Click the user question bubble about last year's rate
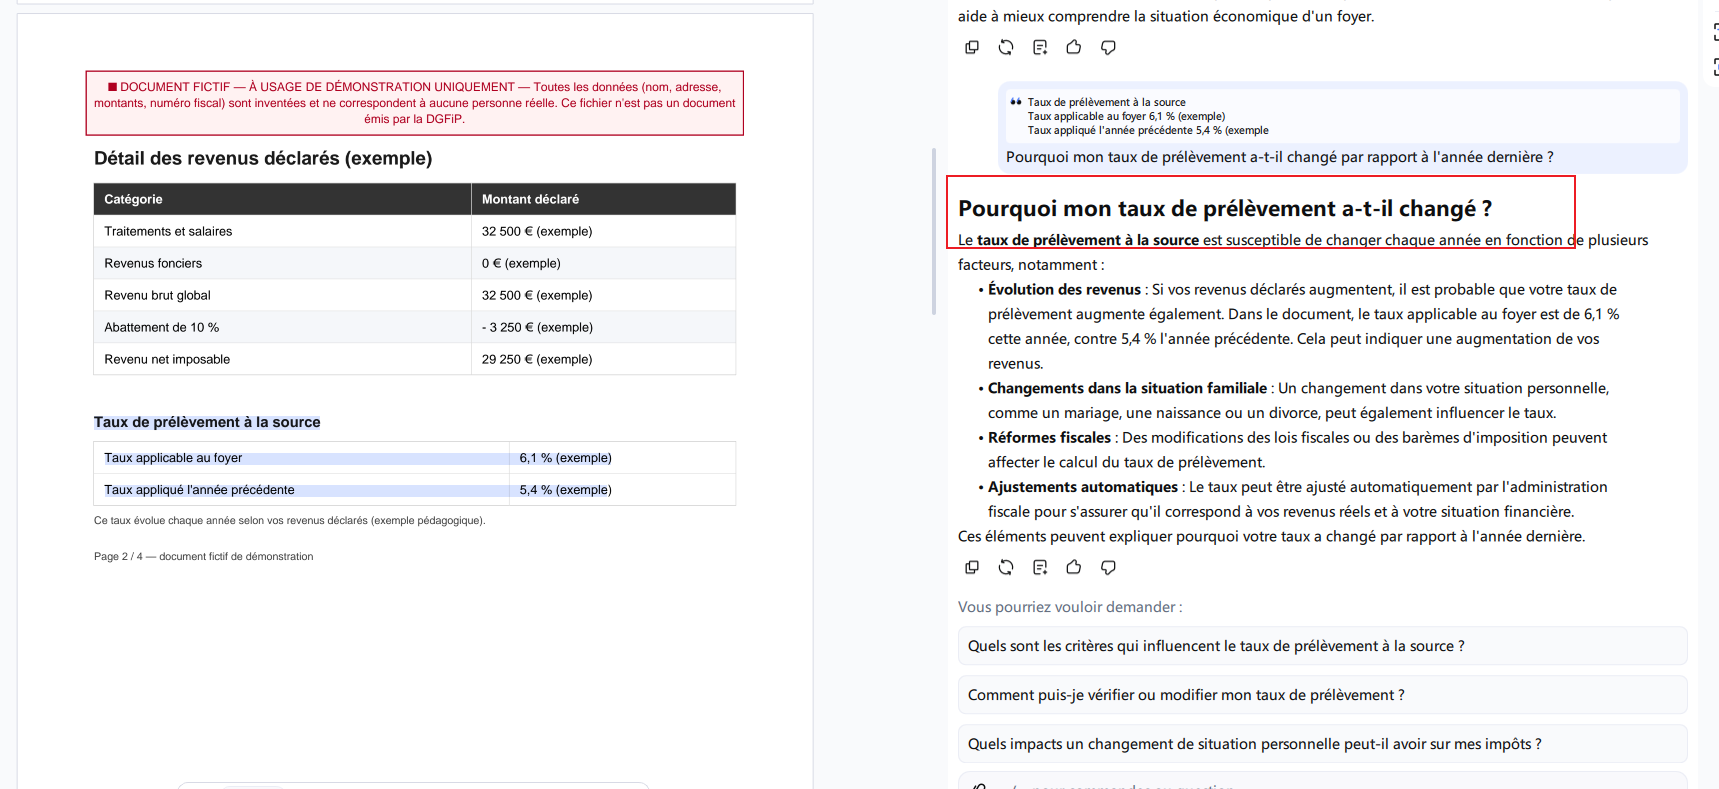 [x=1342, y=127]
